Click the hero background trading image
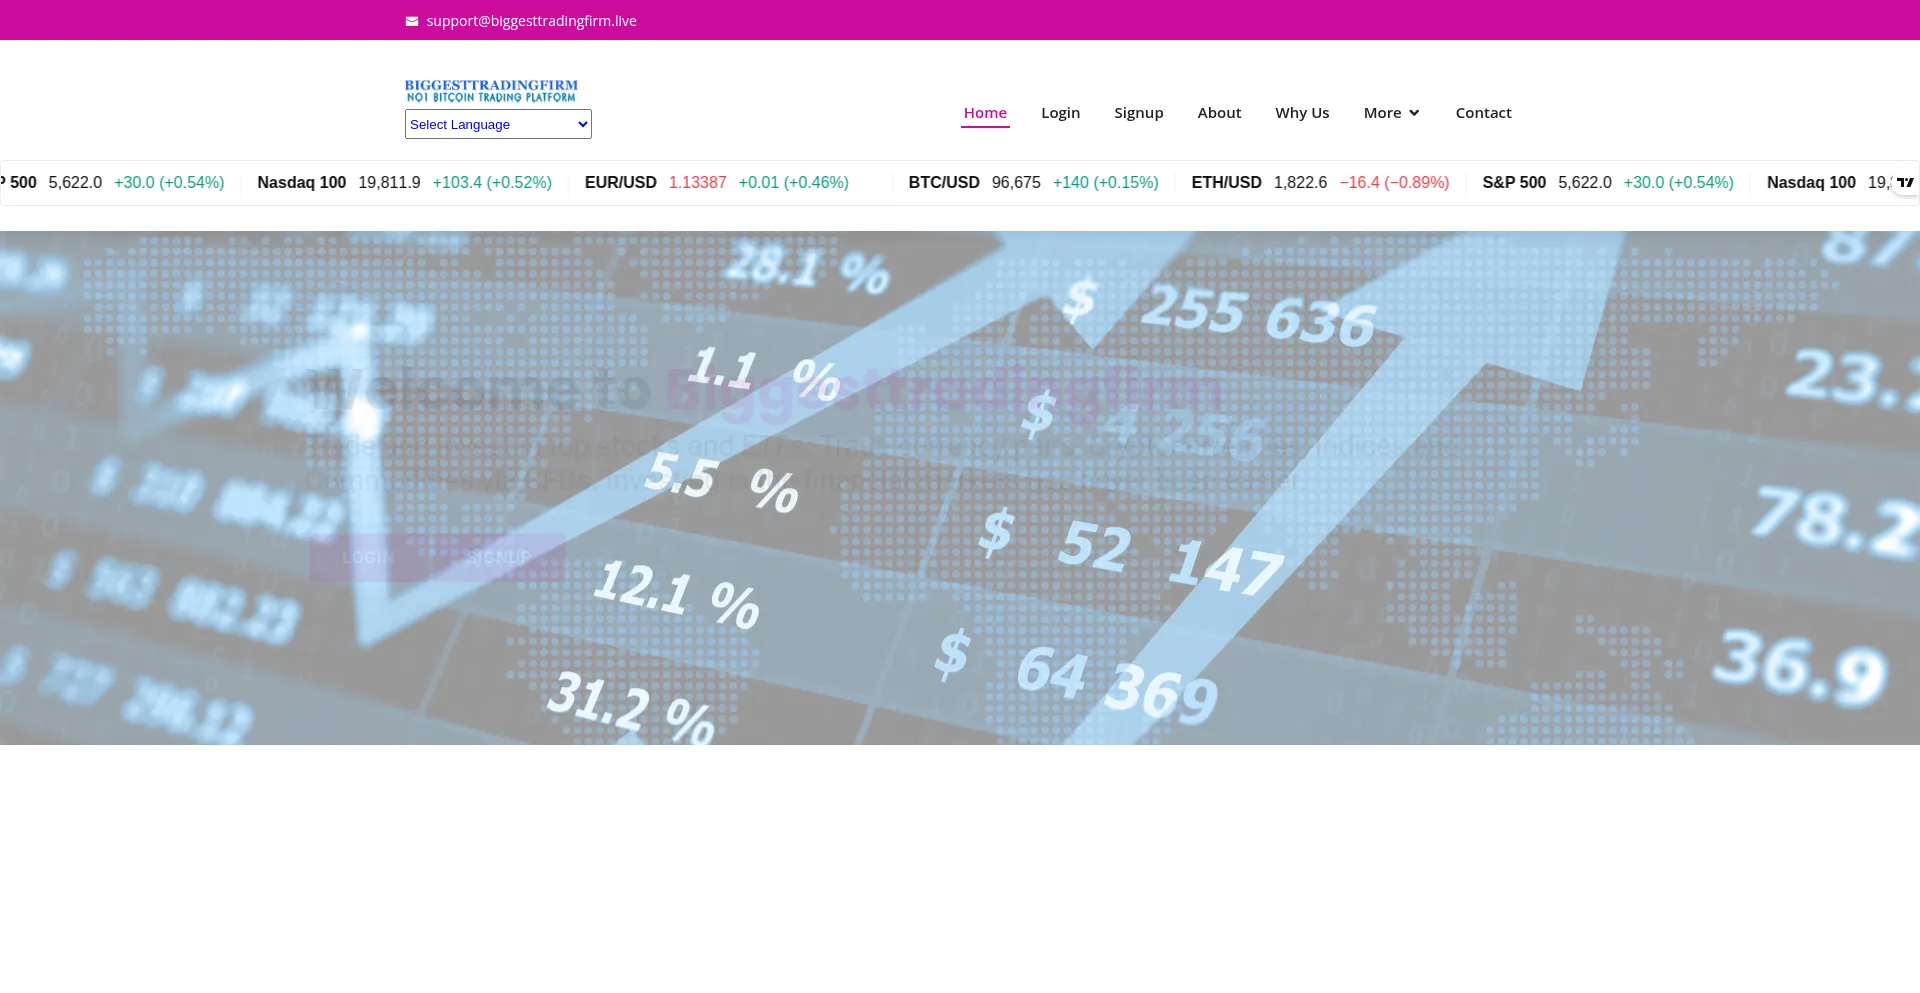Viewport: 1920px width, 993px height. click(960, 487)
